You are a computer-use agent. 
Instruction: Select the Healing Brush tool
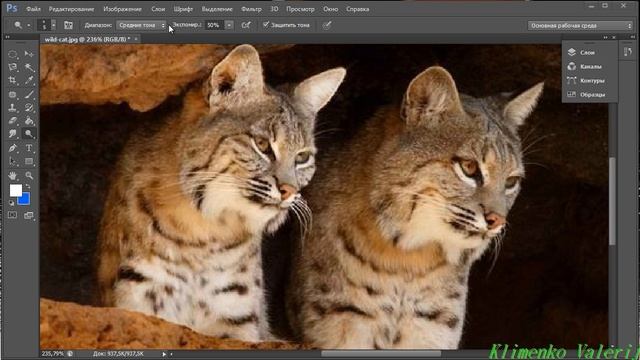pos(13,95)
